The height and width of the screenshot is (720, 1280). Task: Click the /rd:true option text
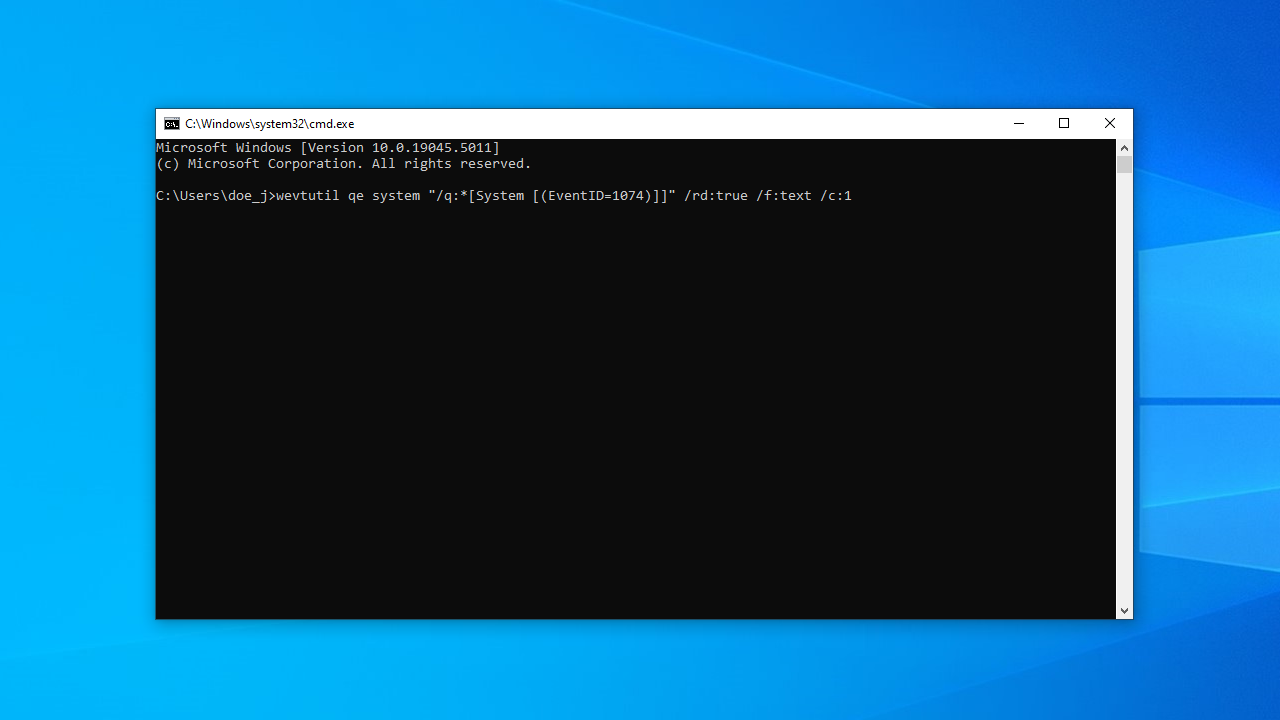tap(716, 196)
